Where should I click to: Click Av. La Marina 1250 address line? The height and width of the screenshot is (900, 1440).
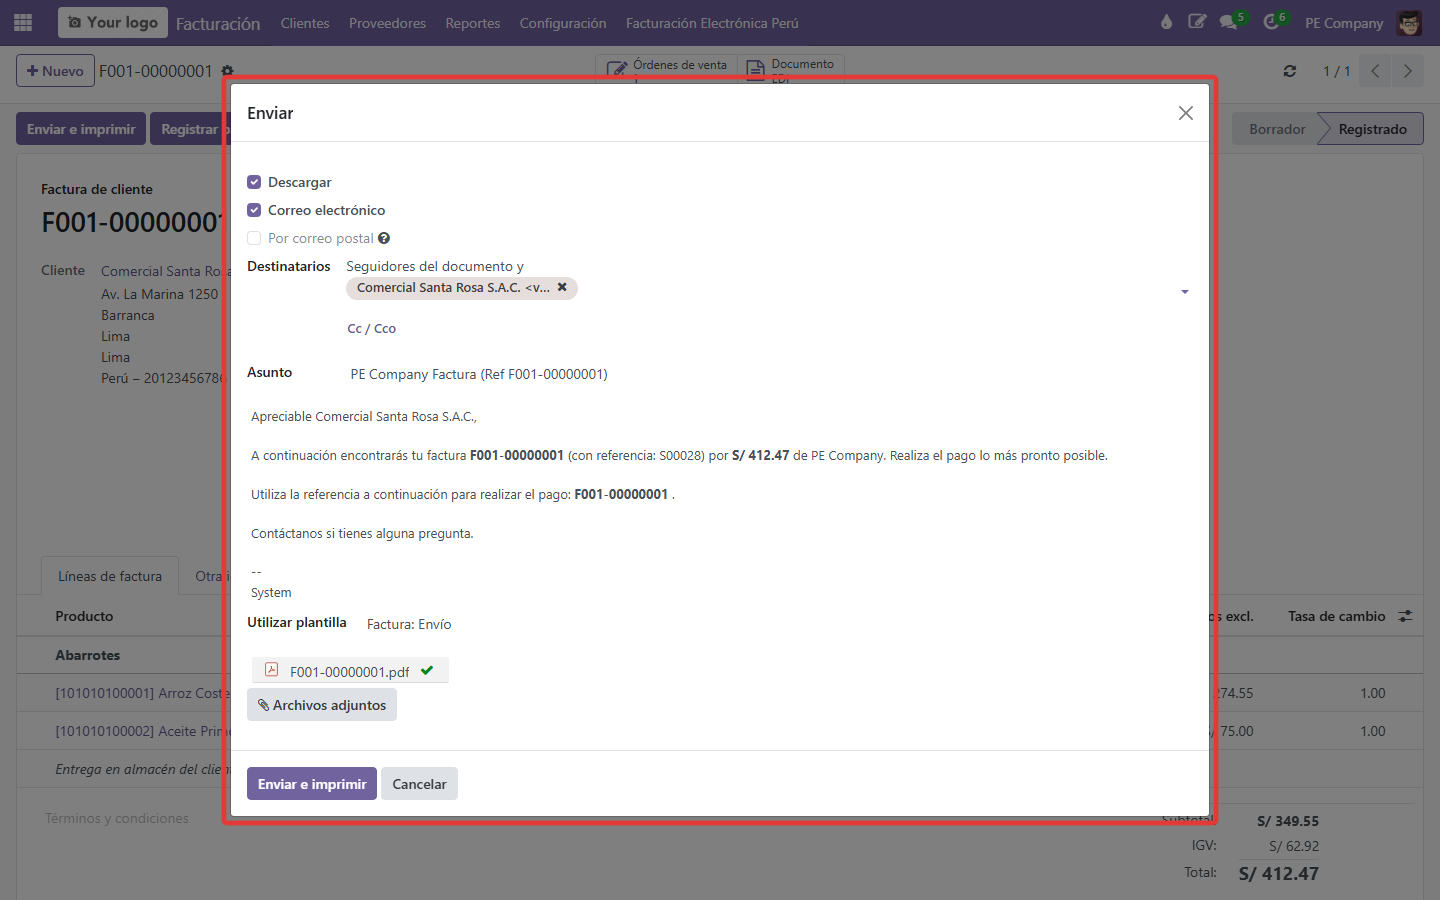tap(159, 294)
